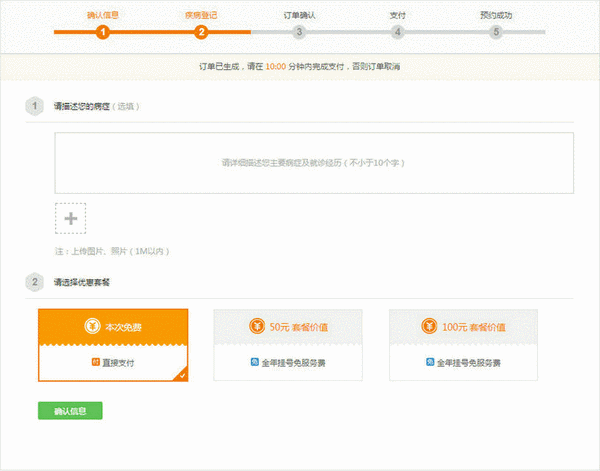600x471 pixels.
Task: Select the 50元 套餐价值 package card
Action: point(288,345)
